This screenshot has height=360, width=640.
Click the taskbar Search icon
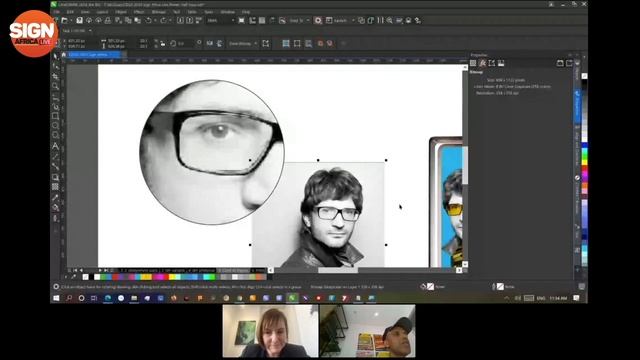(x=69, y=298)
